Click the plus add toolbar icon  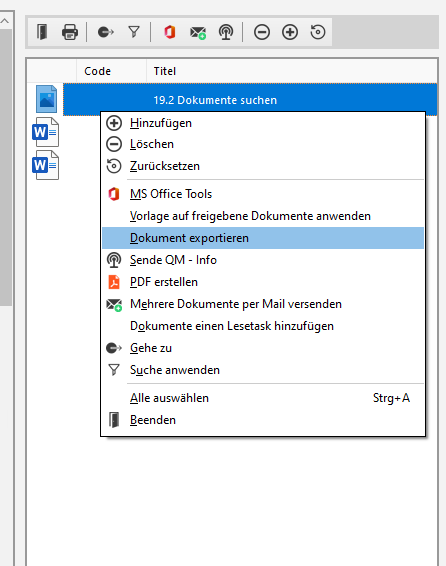tap(290, 32)
